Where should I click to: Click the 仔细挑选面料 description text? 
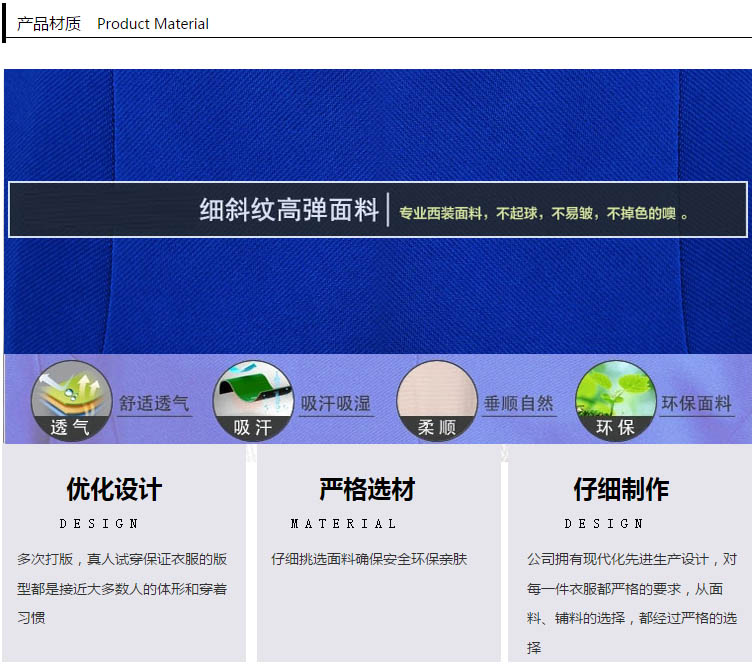(x=369, y=559)
